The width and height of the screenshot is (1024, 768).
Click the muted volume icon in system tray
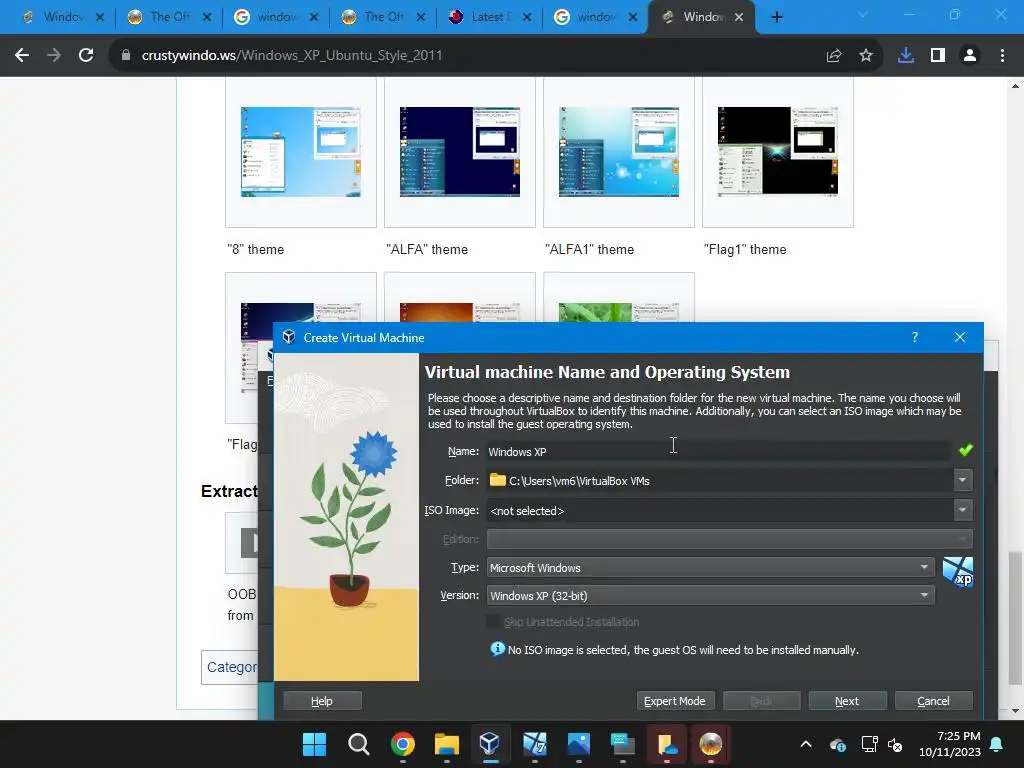[x=895, y=744]
